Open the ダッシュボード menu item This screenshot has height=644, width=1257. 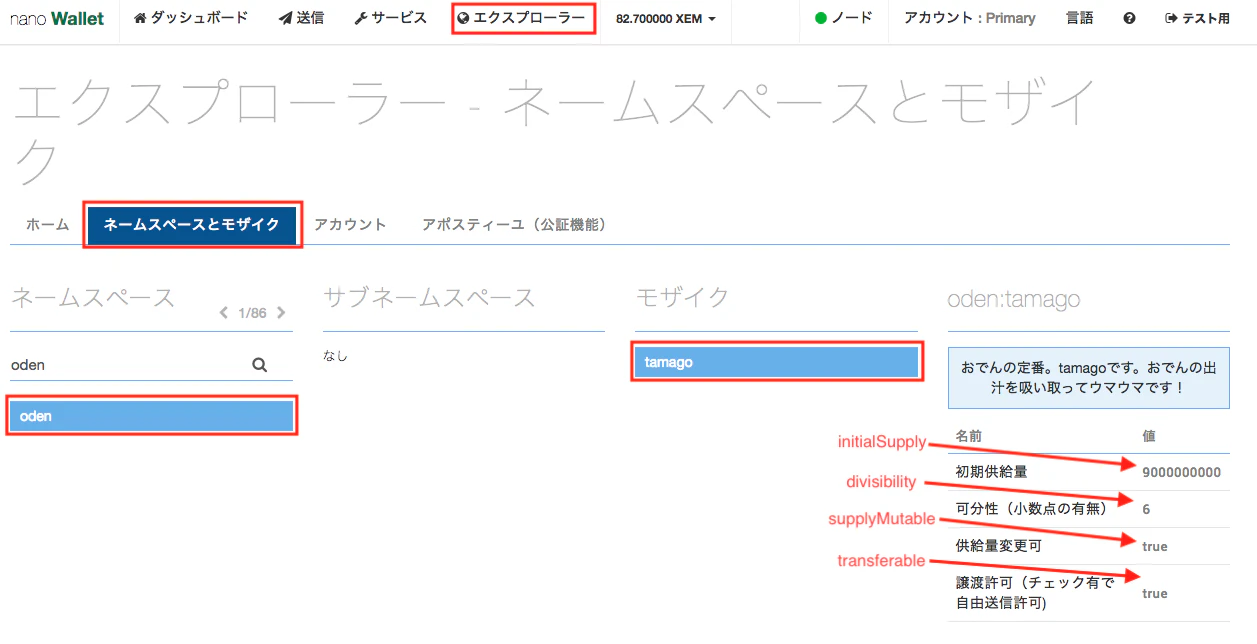(x=190, y=18)
